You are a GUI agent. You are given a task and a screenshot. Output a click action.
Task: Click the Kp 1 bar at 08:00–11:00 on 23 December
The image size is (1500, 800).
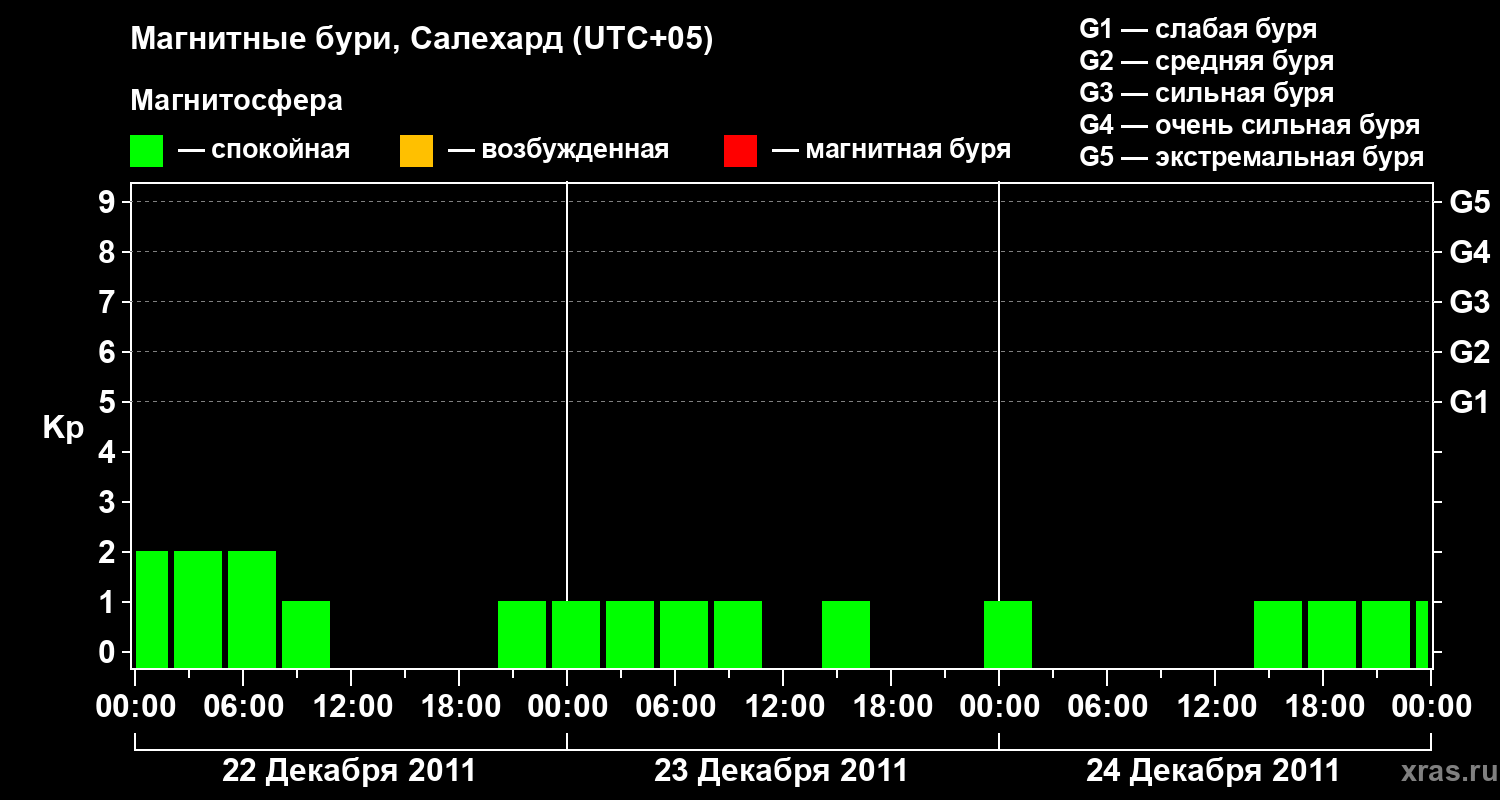click(x=738, y=634)
